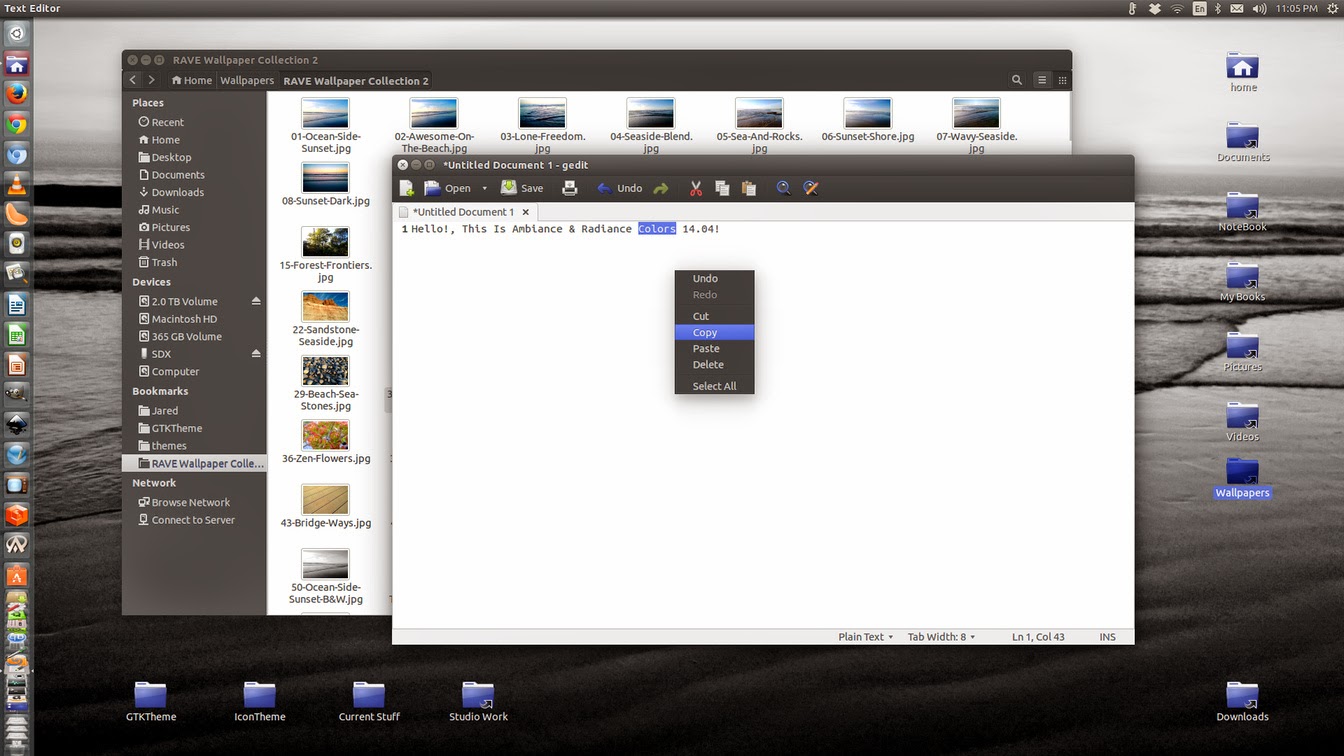The height and width of the screenshot is (756, 1344).
Task: Open Recent in the Places sidebar
Action: coord(160,122)
